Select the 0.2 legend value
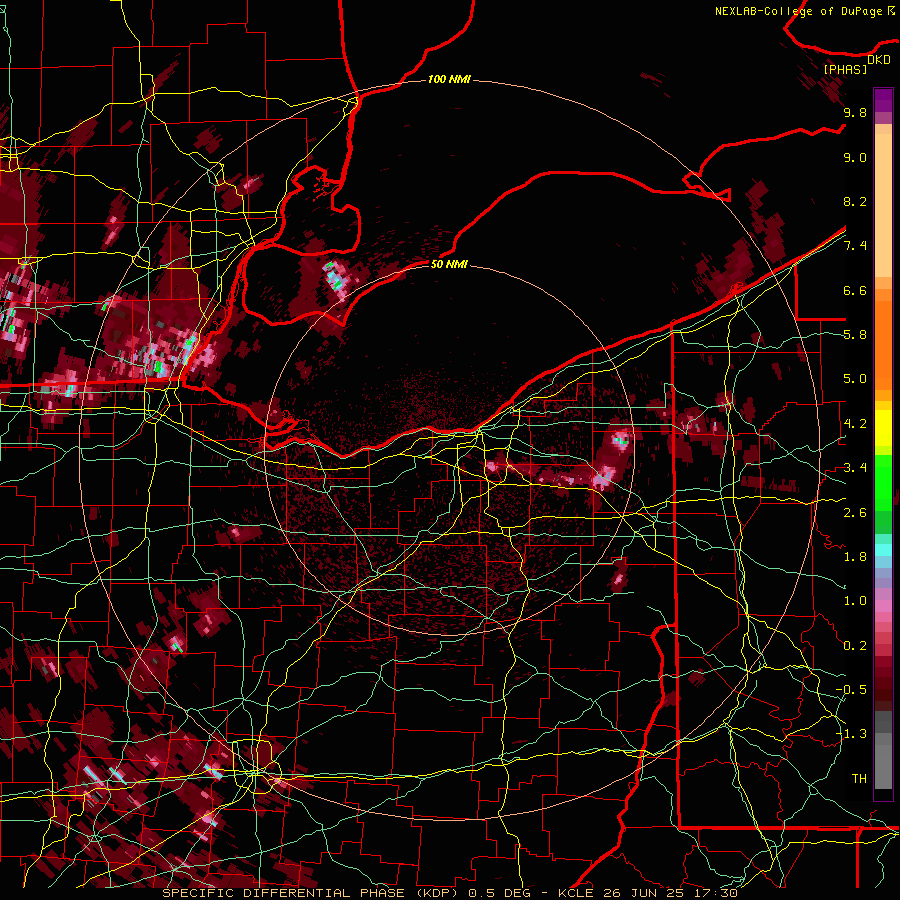The height and width of the screenshot is (900, 900). pos(855,645)
